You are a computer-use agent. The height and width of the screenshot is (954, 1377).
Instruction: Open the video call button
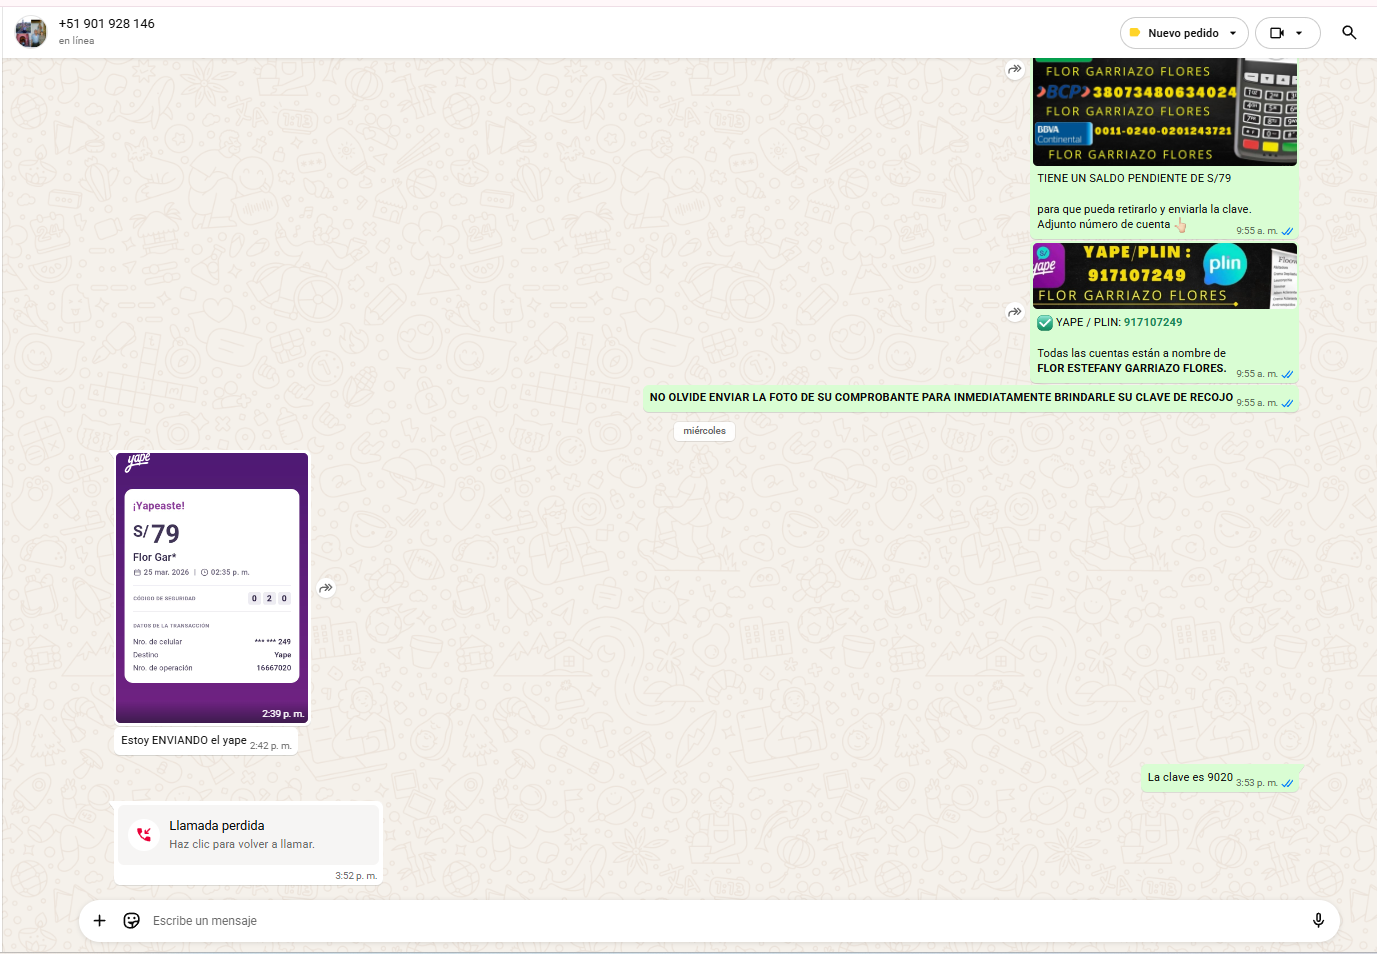pyautogui.click(x=1277, y=33)
